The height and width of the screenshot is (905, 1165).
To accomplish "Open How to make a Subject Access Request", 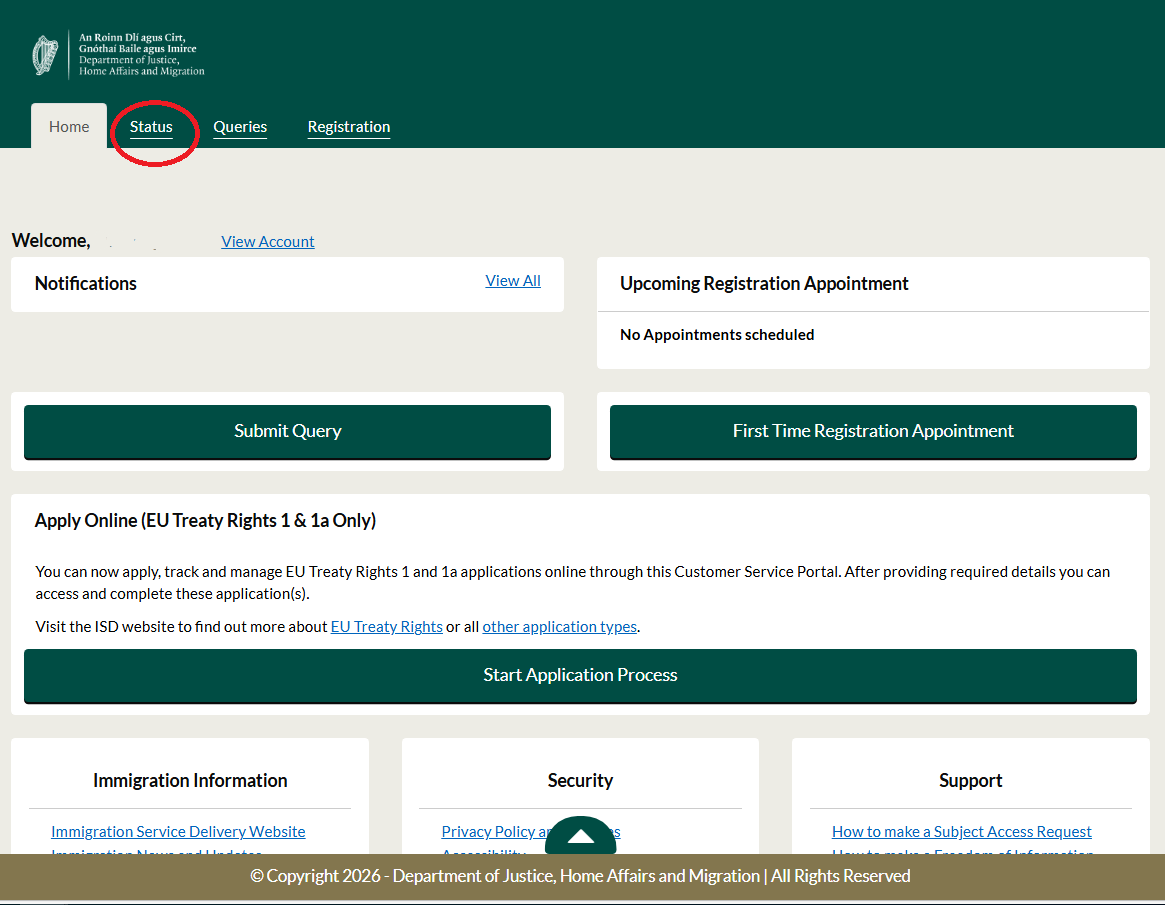I will [961, 831].
